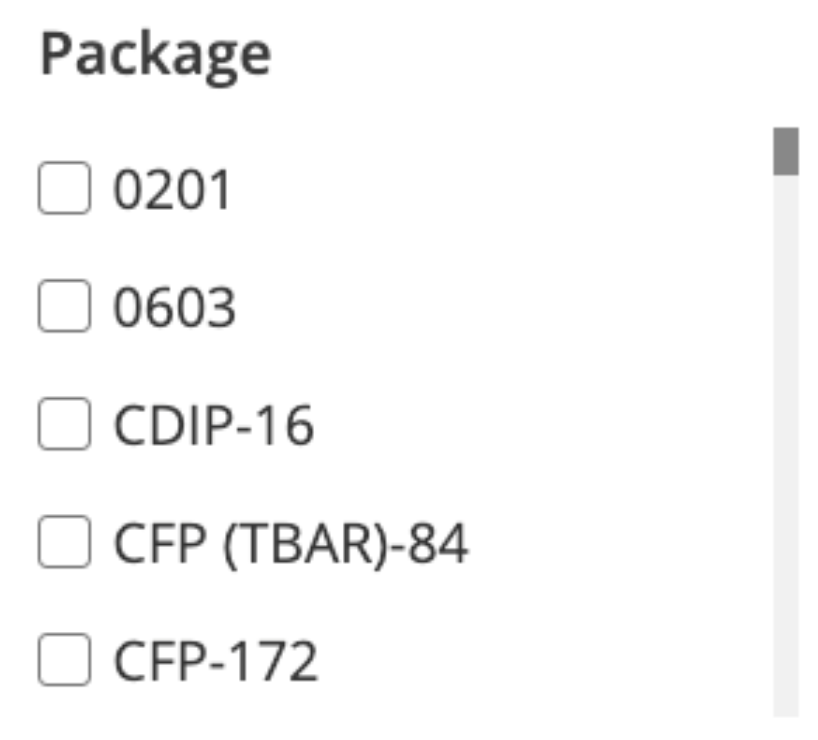Image resolution: width=818 pixels, height=740 pixels.
Task: Tick the CDIP-16 checkbox
Action: click(x=64, y=424)
